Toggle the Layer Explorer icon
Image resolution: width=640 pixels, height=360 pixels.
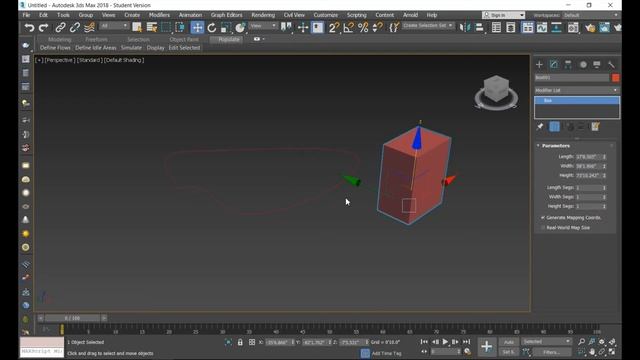(510, 27)
